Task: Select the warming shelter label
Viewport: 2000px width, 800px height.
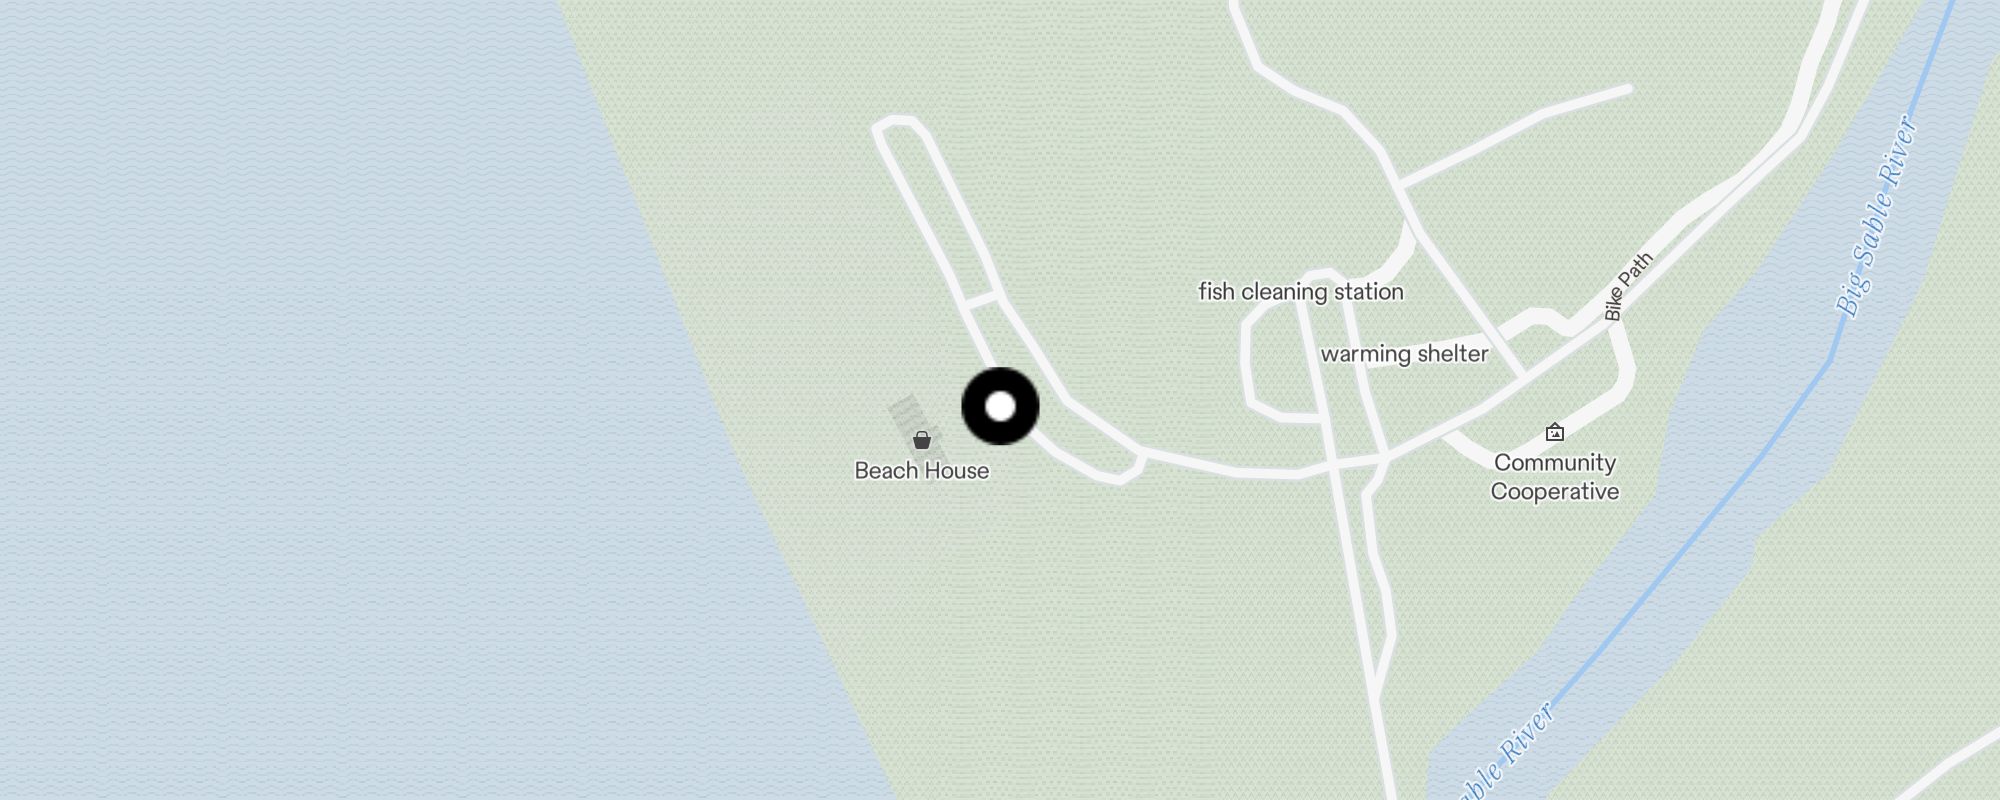Action: click(1404, 354)
